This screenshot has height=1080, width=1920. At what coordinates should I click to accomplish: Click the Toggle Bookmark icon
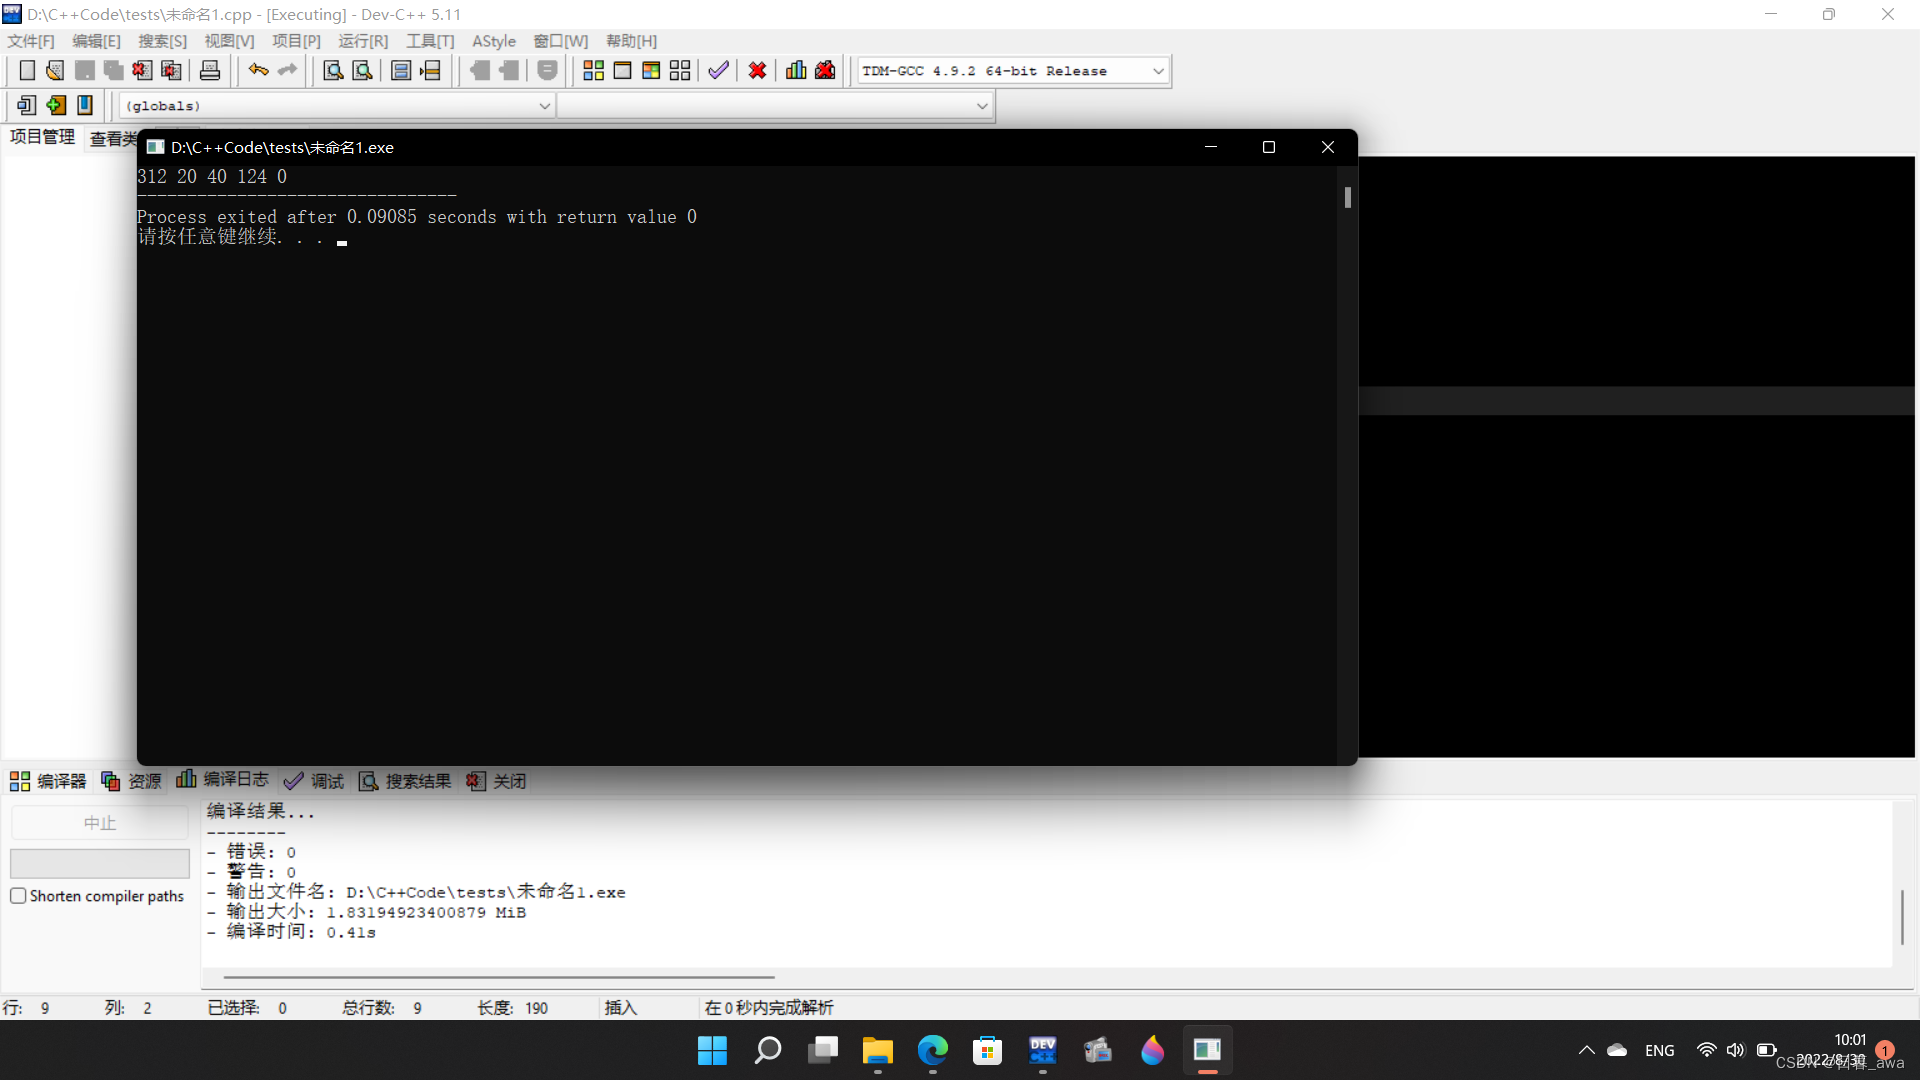point(85,105)
